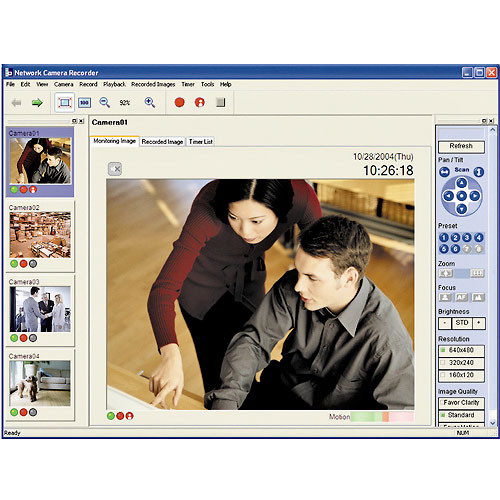Go to camera Preset 6
The image size is (500, 500).
click(x=455, y=249)
